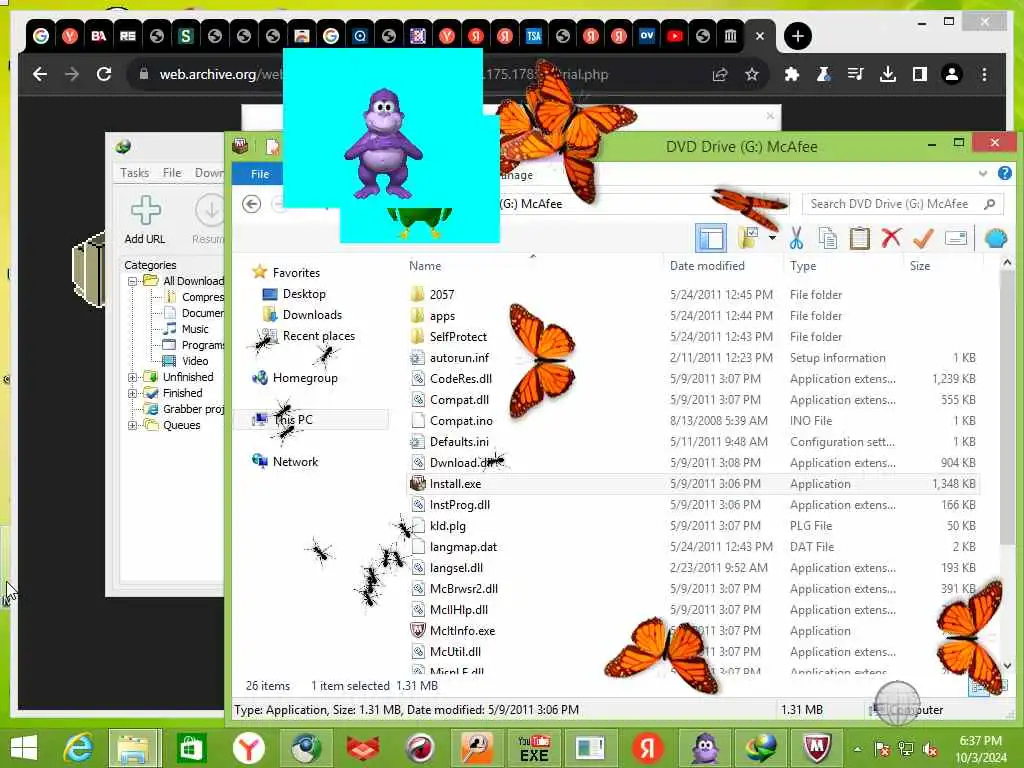Bookmark this page with star icon
Viewport: 1024px width, 768px height.
[752, 74]
